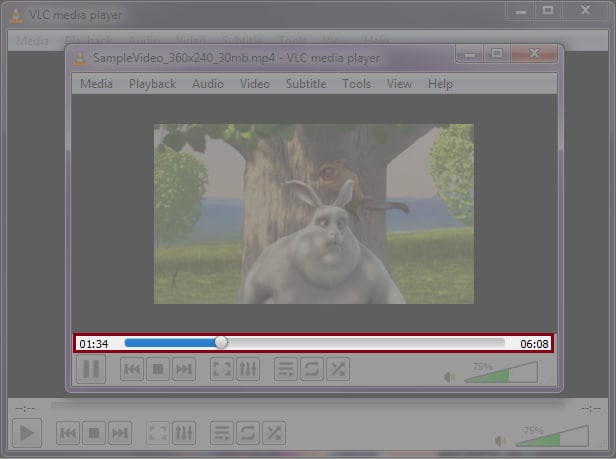Open Media menu in SampleVideo window
The image size is (616, 459).
[x=96, y=84]
